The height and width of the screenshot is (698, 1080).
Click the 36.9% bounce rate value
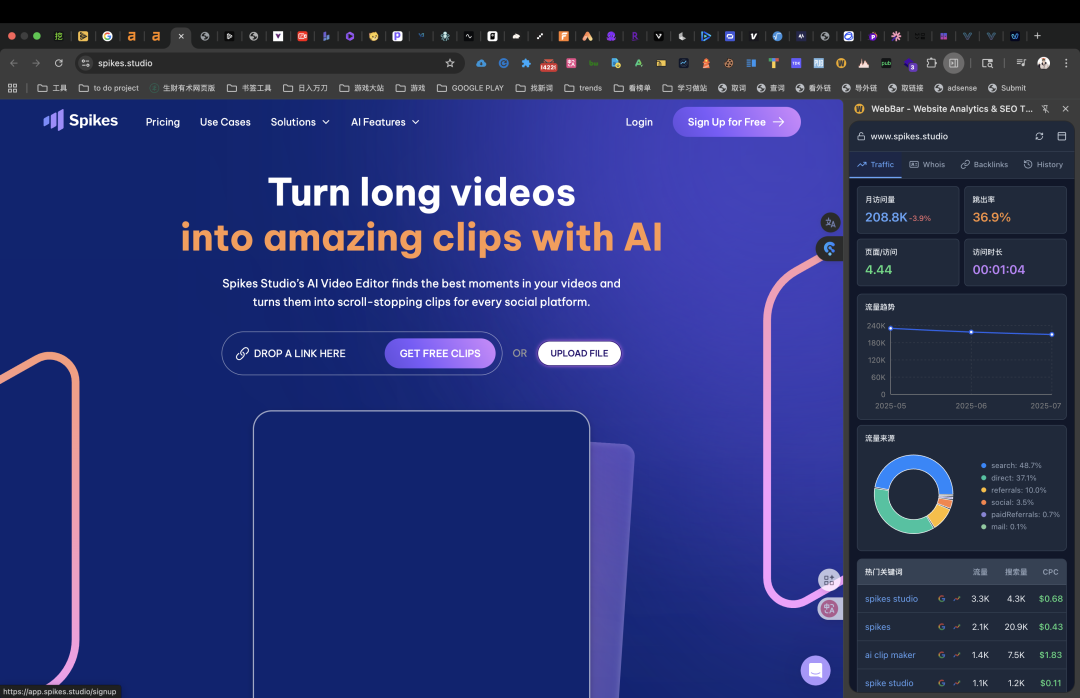click(x=991, y=217)
